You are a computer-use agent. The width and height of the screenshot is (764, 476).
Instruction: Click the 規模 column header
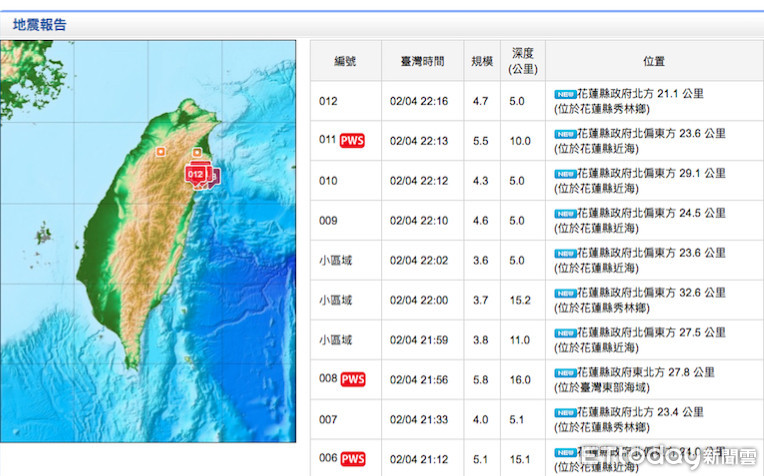click(x=482, y=61)
